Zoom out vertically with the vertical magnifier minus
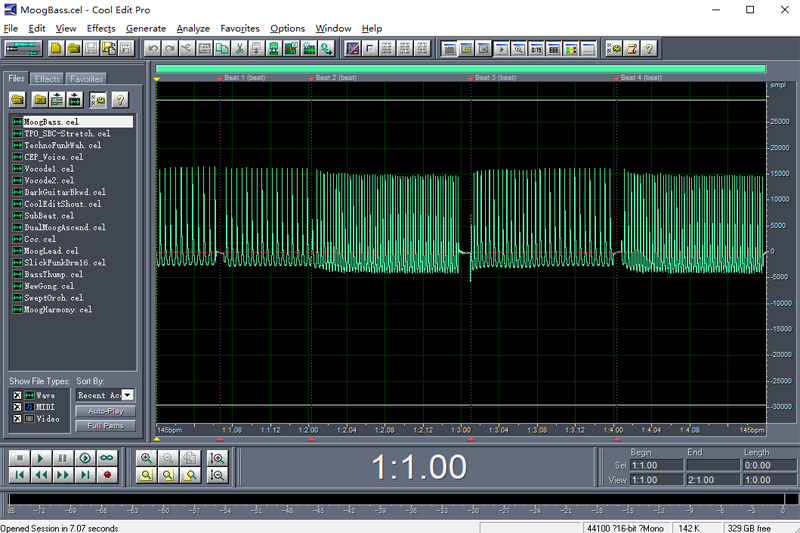This screenshot has height=533, width=800. [x=217, y=475]
